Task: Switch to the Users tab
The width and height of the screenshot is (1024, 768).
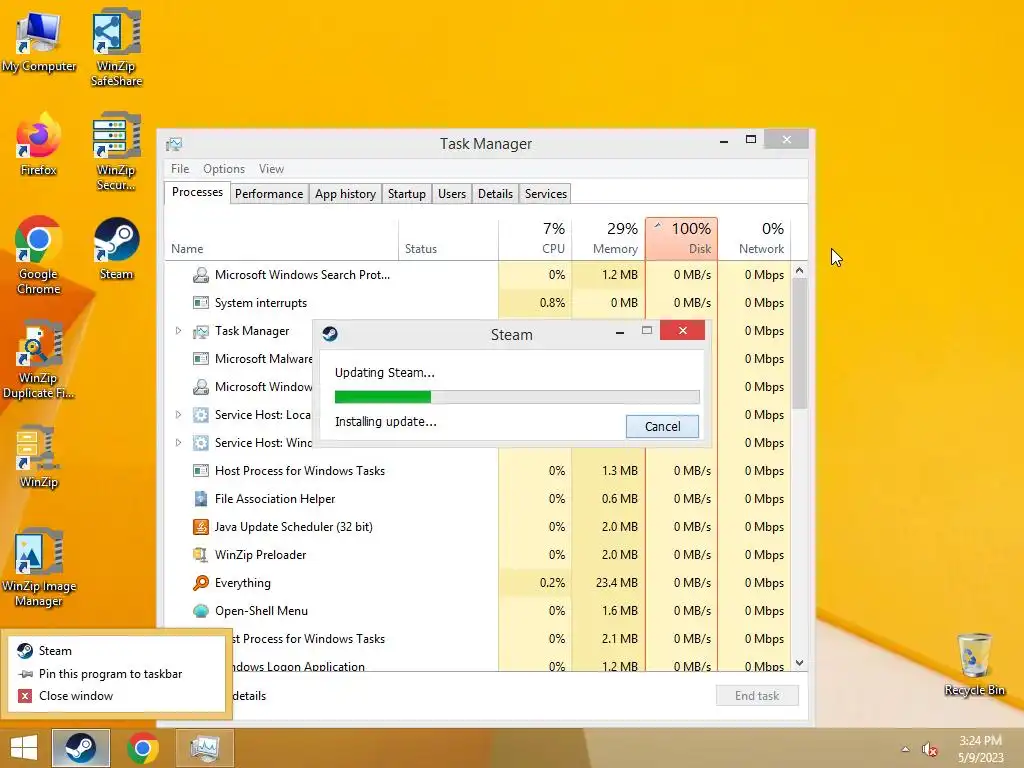Action: click(x=451, y=193)
